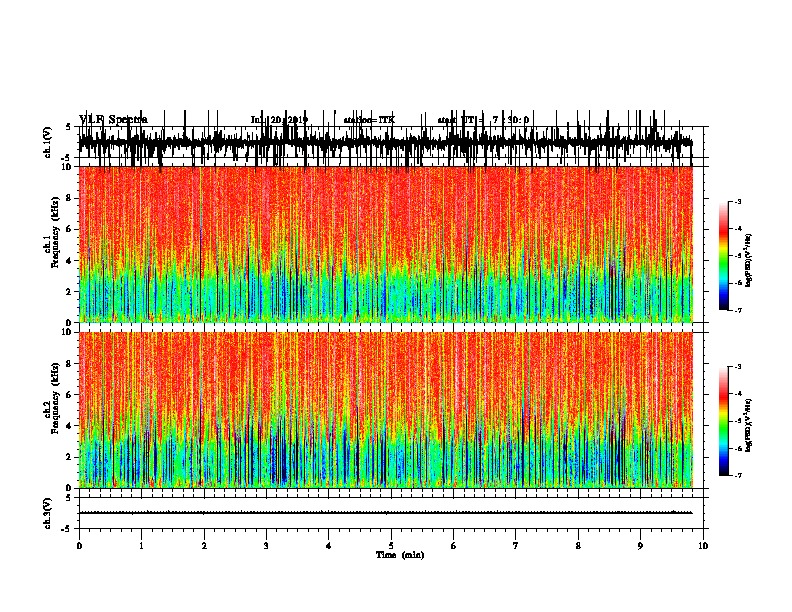Click the station=ITK header label
The image size is (792, 612).
pyautogui.click(x=369, y=120)
